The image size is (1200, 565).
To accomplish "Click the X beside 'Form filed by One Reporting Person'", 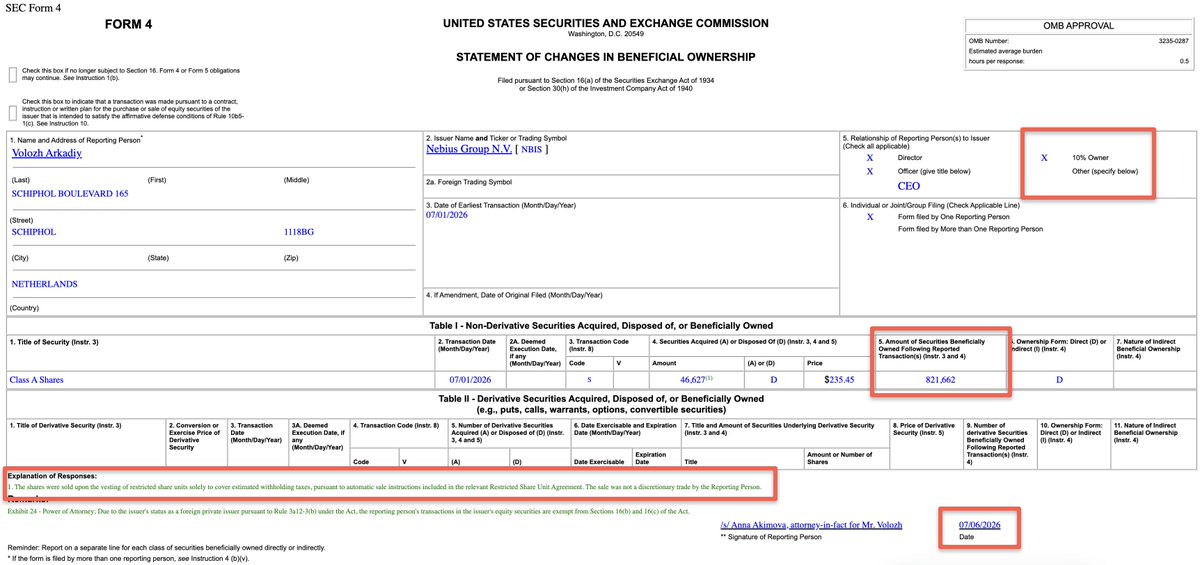I will [x=869, y=217].
